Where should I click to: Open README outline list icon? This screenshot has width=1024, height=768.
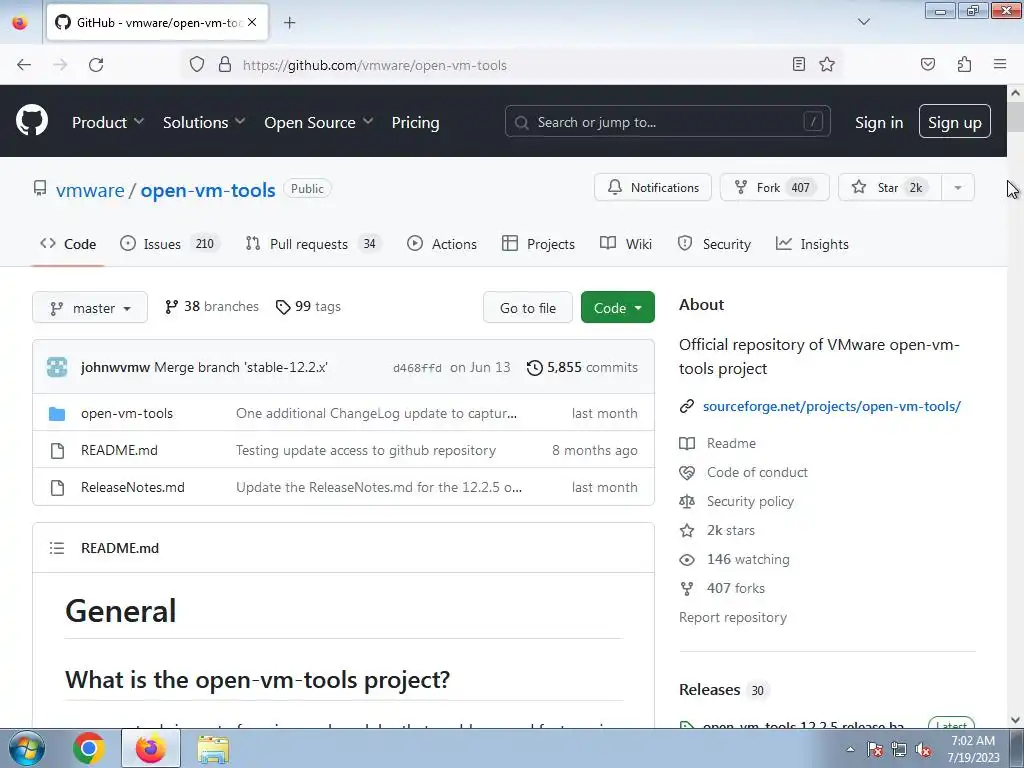click(57, 548)
